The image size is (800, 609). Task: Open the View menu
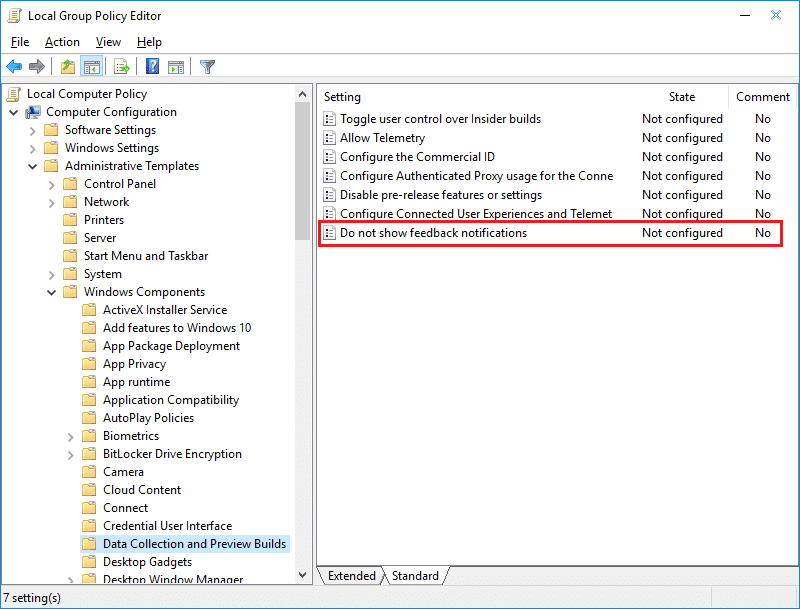click(108, 42)
